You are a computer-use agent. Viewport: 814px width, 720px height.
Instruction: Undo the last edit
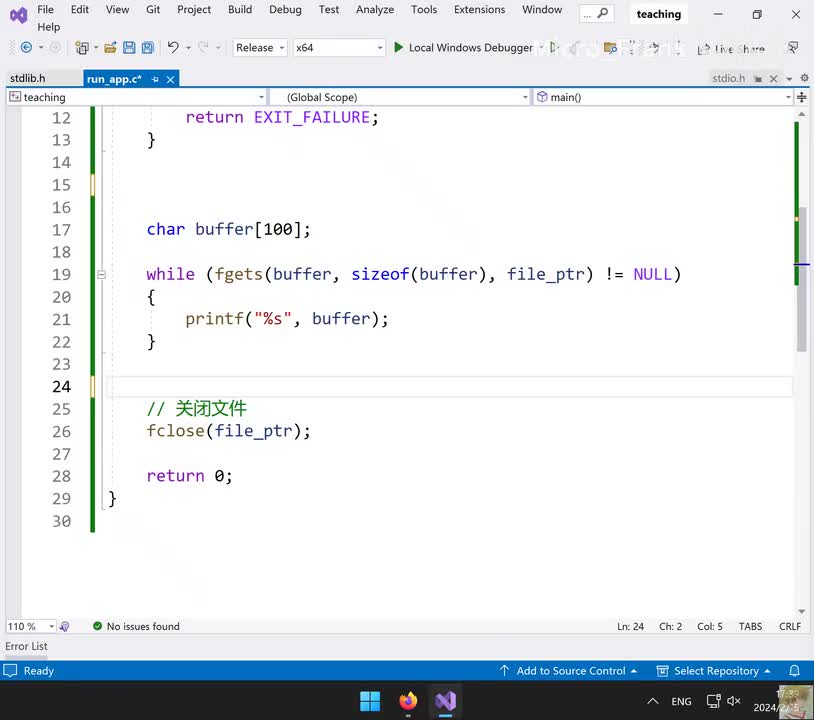pyautogui.click(x=173, y=48)
